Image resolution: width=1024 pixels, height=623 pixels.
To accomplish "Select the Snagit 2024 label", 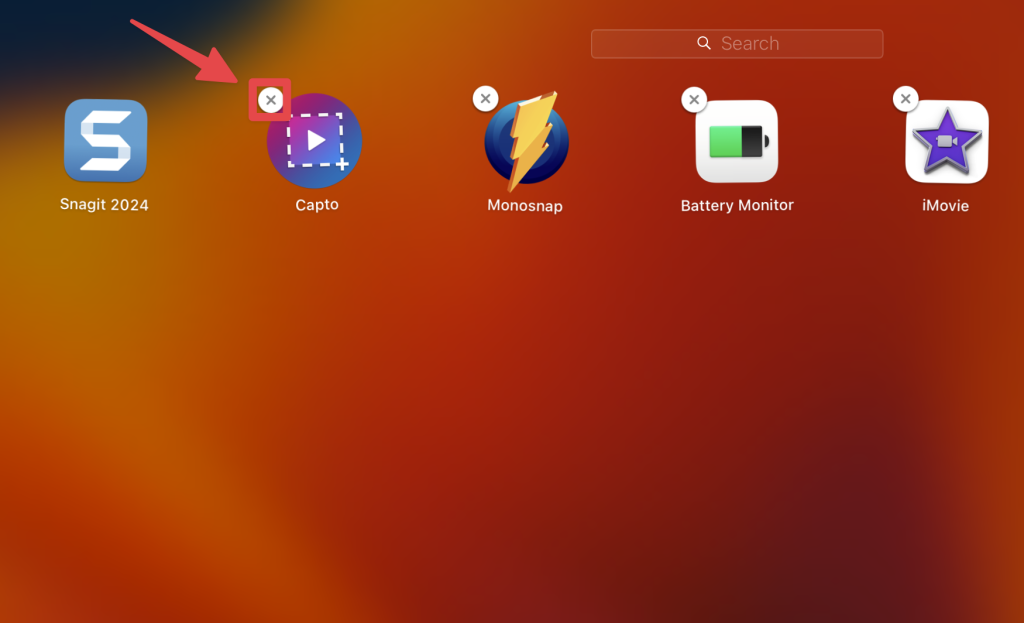I will tap(104, 204).
